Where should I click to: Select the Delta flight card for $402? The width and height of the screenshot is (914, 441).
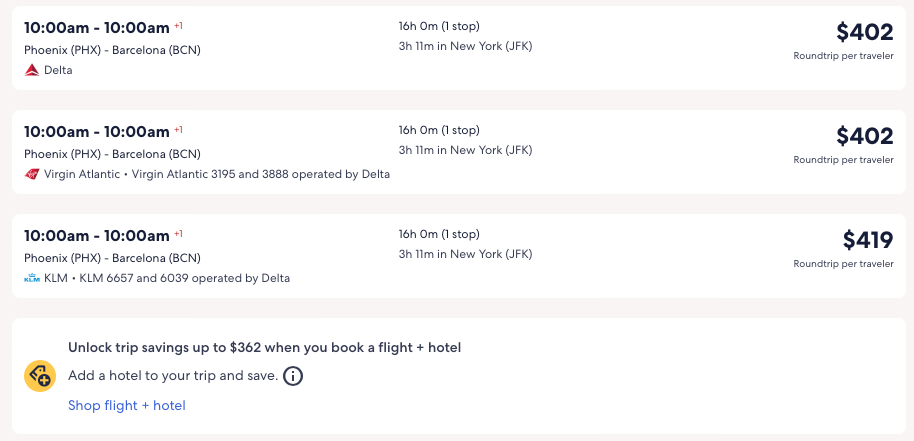459,48
